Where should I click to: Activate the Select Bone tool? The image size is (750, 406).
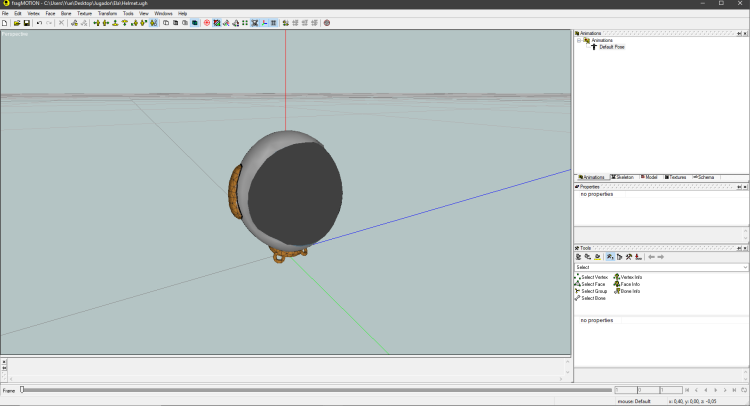pyautogui.click(x=592, y=298)
